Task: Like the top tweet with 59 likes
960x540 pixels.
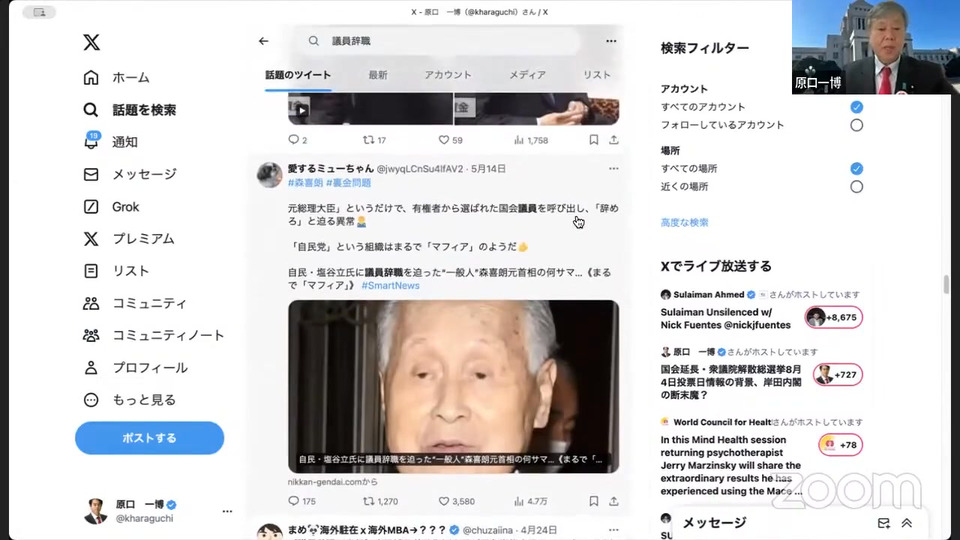Action: coord(451,140)
